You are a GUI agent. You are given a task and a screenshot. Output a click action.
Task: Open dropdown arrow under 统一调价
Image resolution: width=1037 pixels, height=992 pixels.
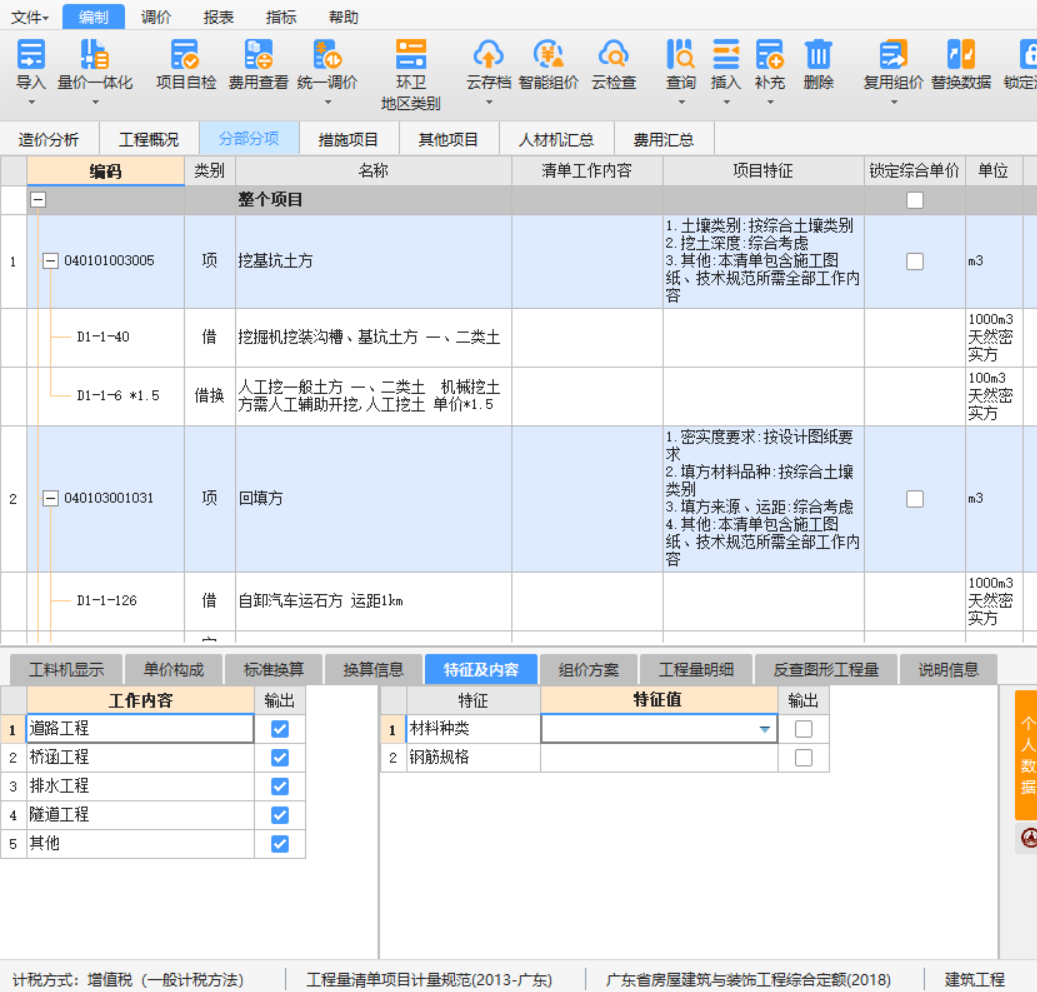(x=327, y=103)
